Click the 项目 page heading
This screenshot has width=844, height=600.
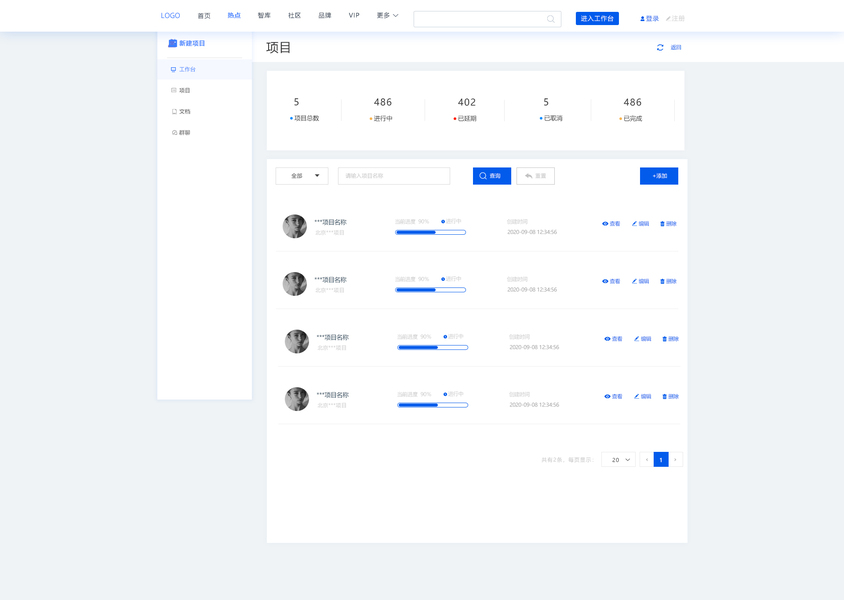[x=278, y=47]
